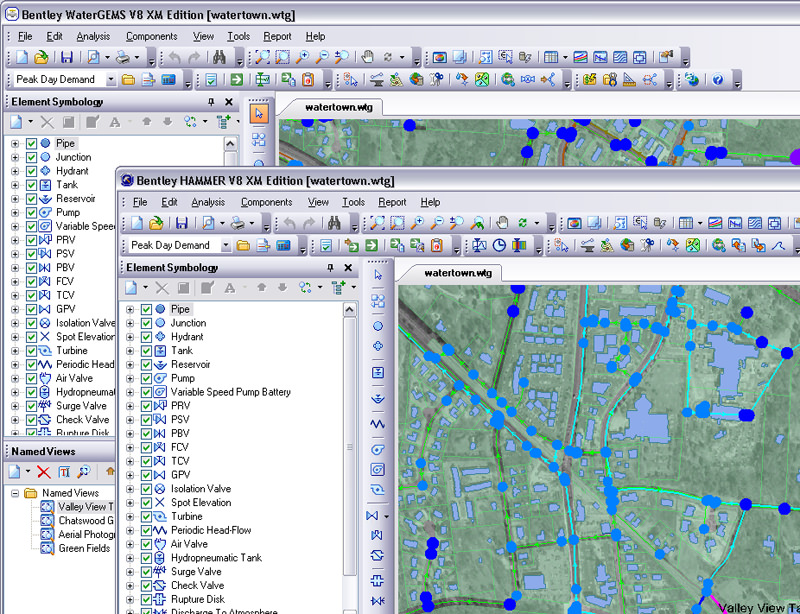This screenshot has width=800, height=614.
Task: Open Tools menu in WaterGEMS window
Action: (238, 36)
